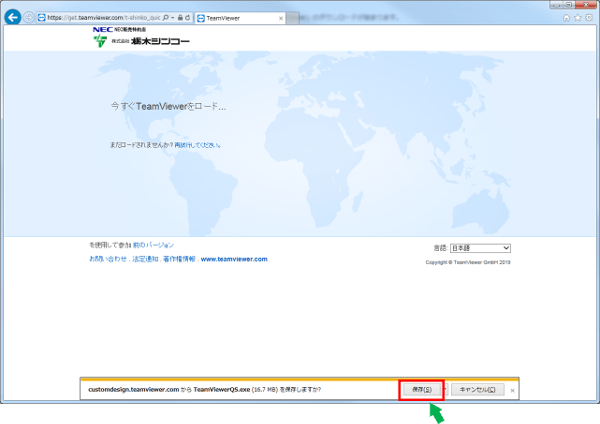
Task: Dismiss the download notification bar with X
Action: (x=512, y=390)
